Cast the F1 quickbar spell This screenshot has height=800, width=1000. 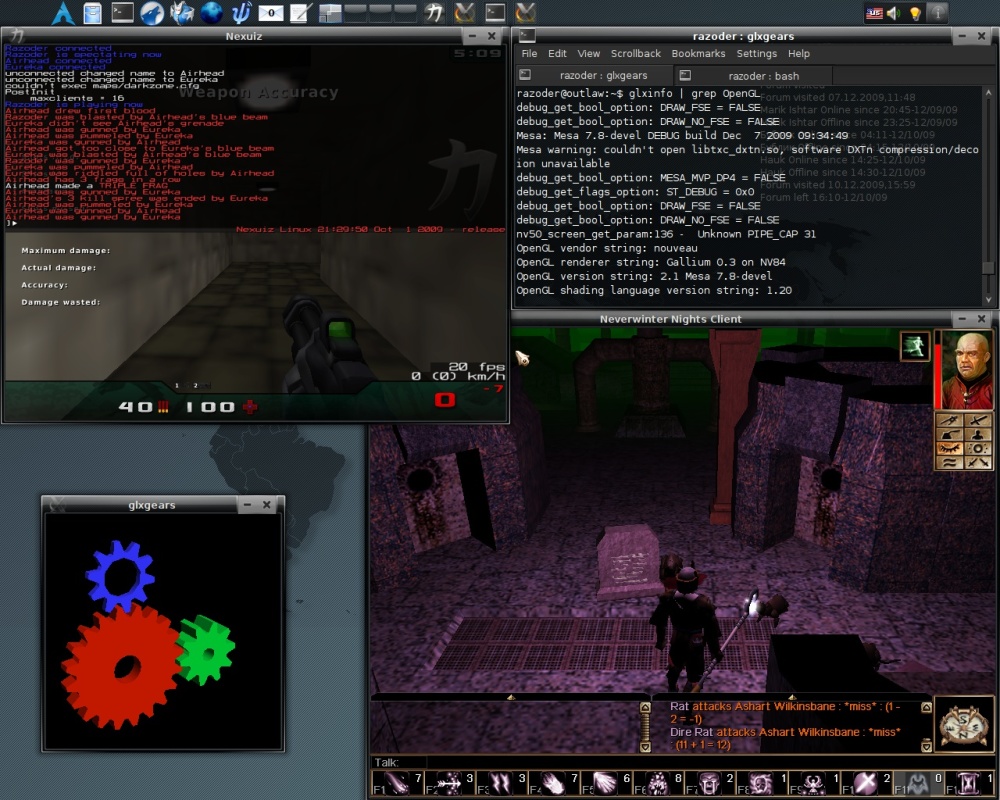point(397,783)
